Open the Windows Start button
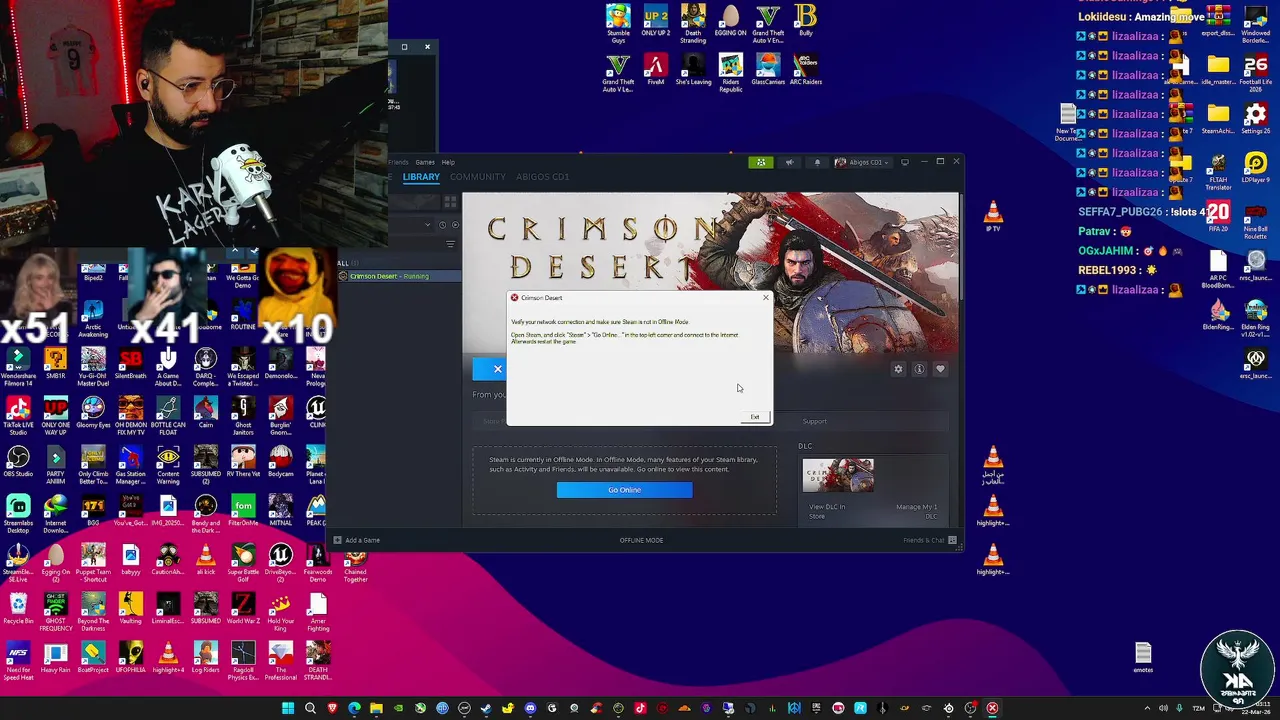Viewport: 1280px width, 720px height. coord(288,708)
